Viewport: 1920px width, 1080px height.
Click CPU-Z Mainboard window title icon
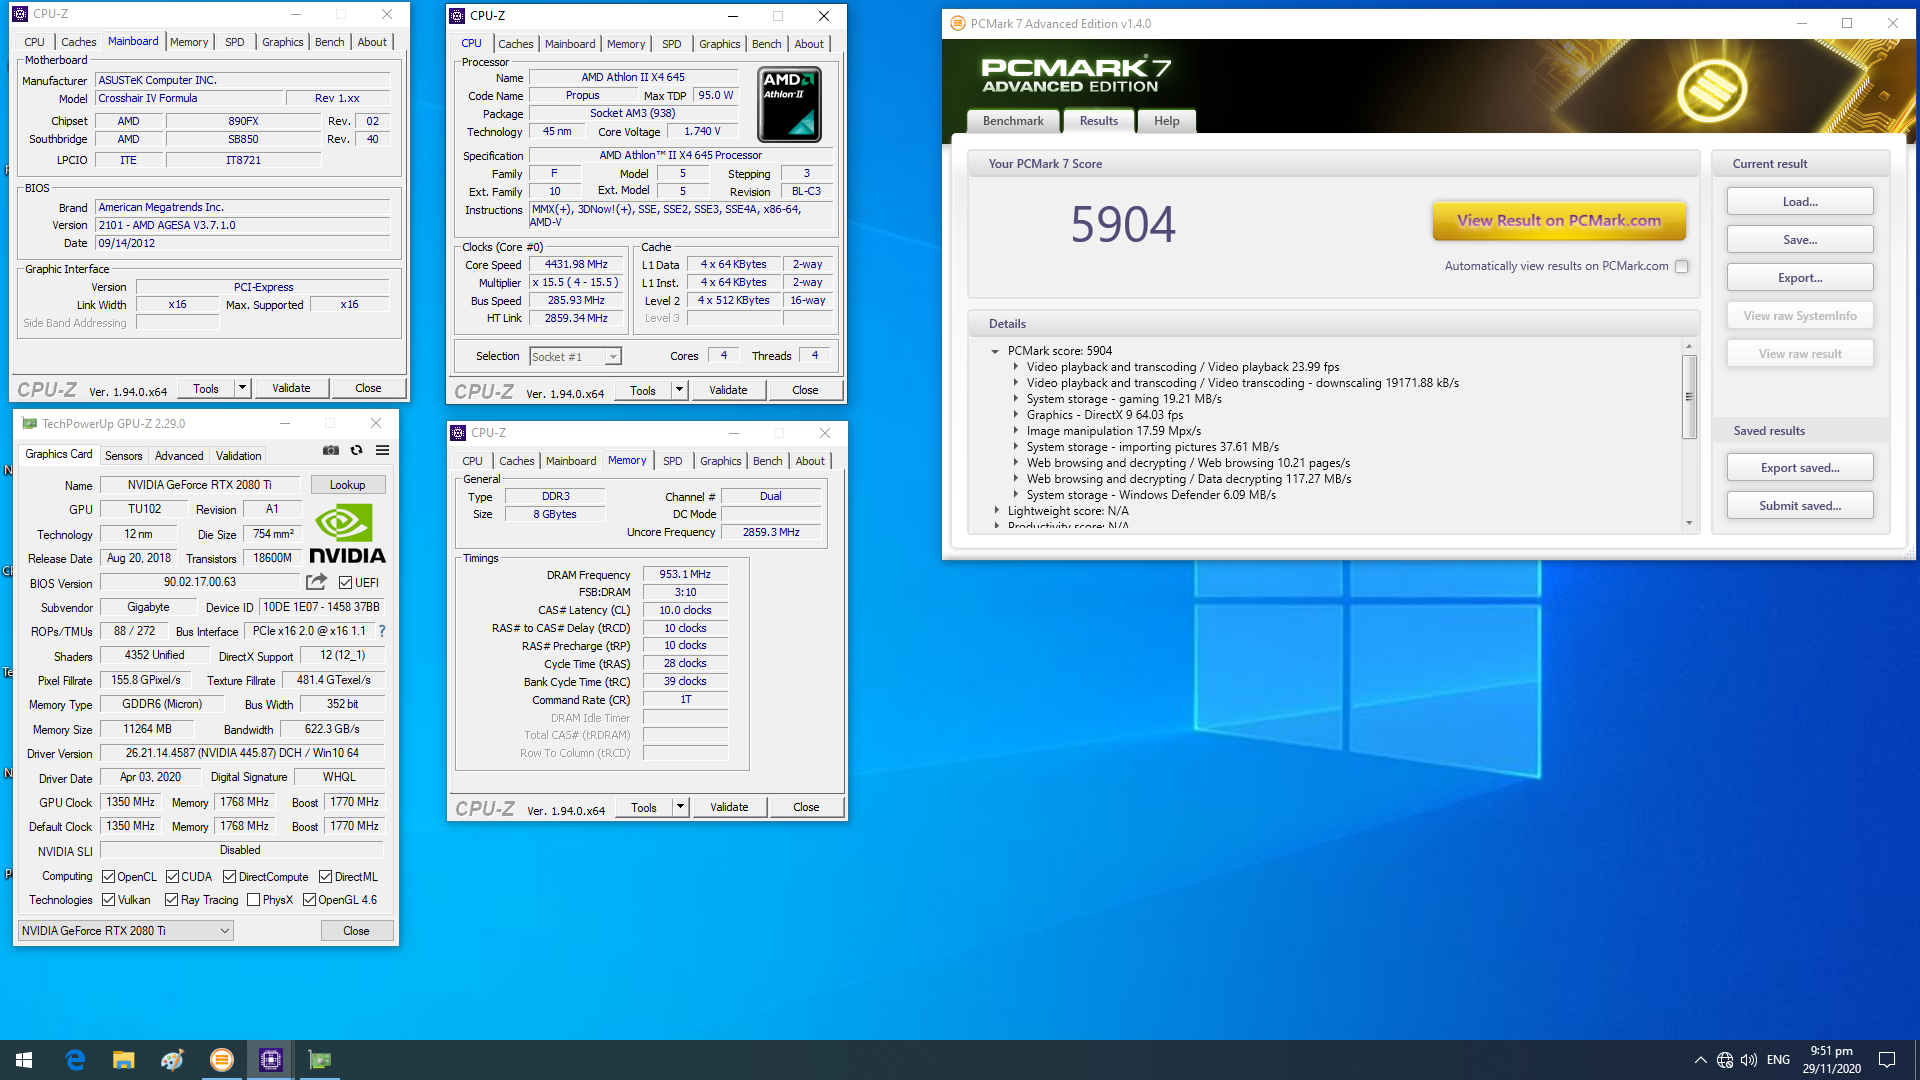(20, 14)
